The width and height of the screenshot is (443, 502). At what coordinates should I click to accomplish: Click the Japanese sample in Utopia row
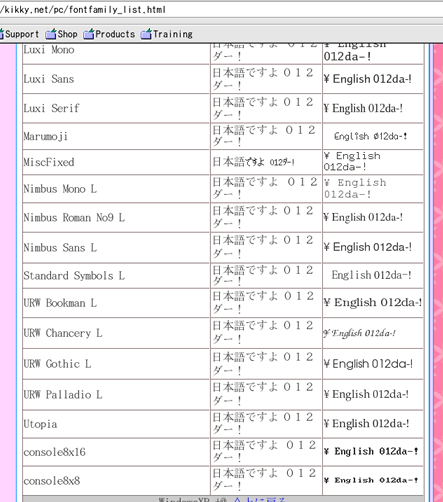(x=263, y=424)
